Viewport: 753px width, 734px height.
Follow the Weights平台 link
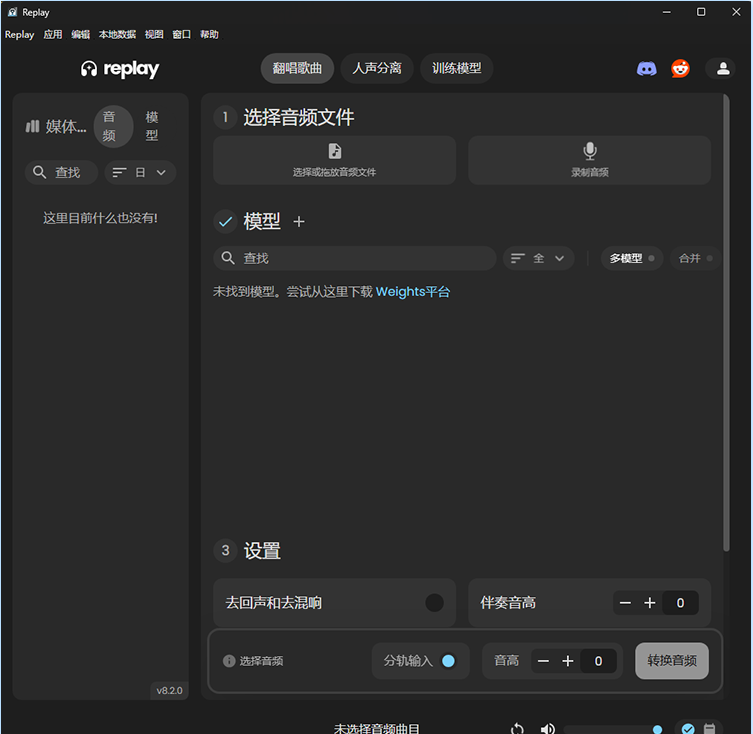(x=413, y=292)
